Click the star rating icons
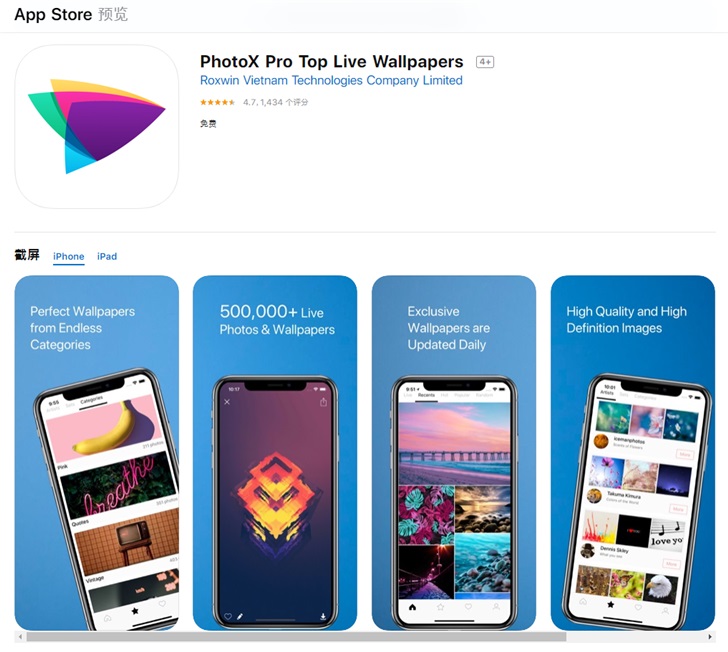 pyautogui.click(x=217, y=102)
